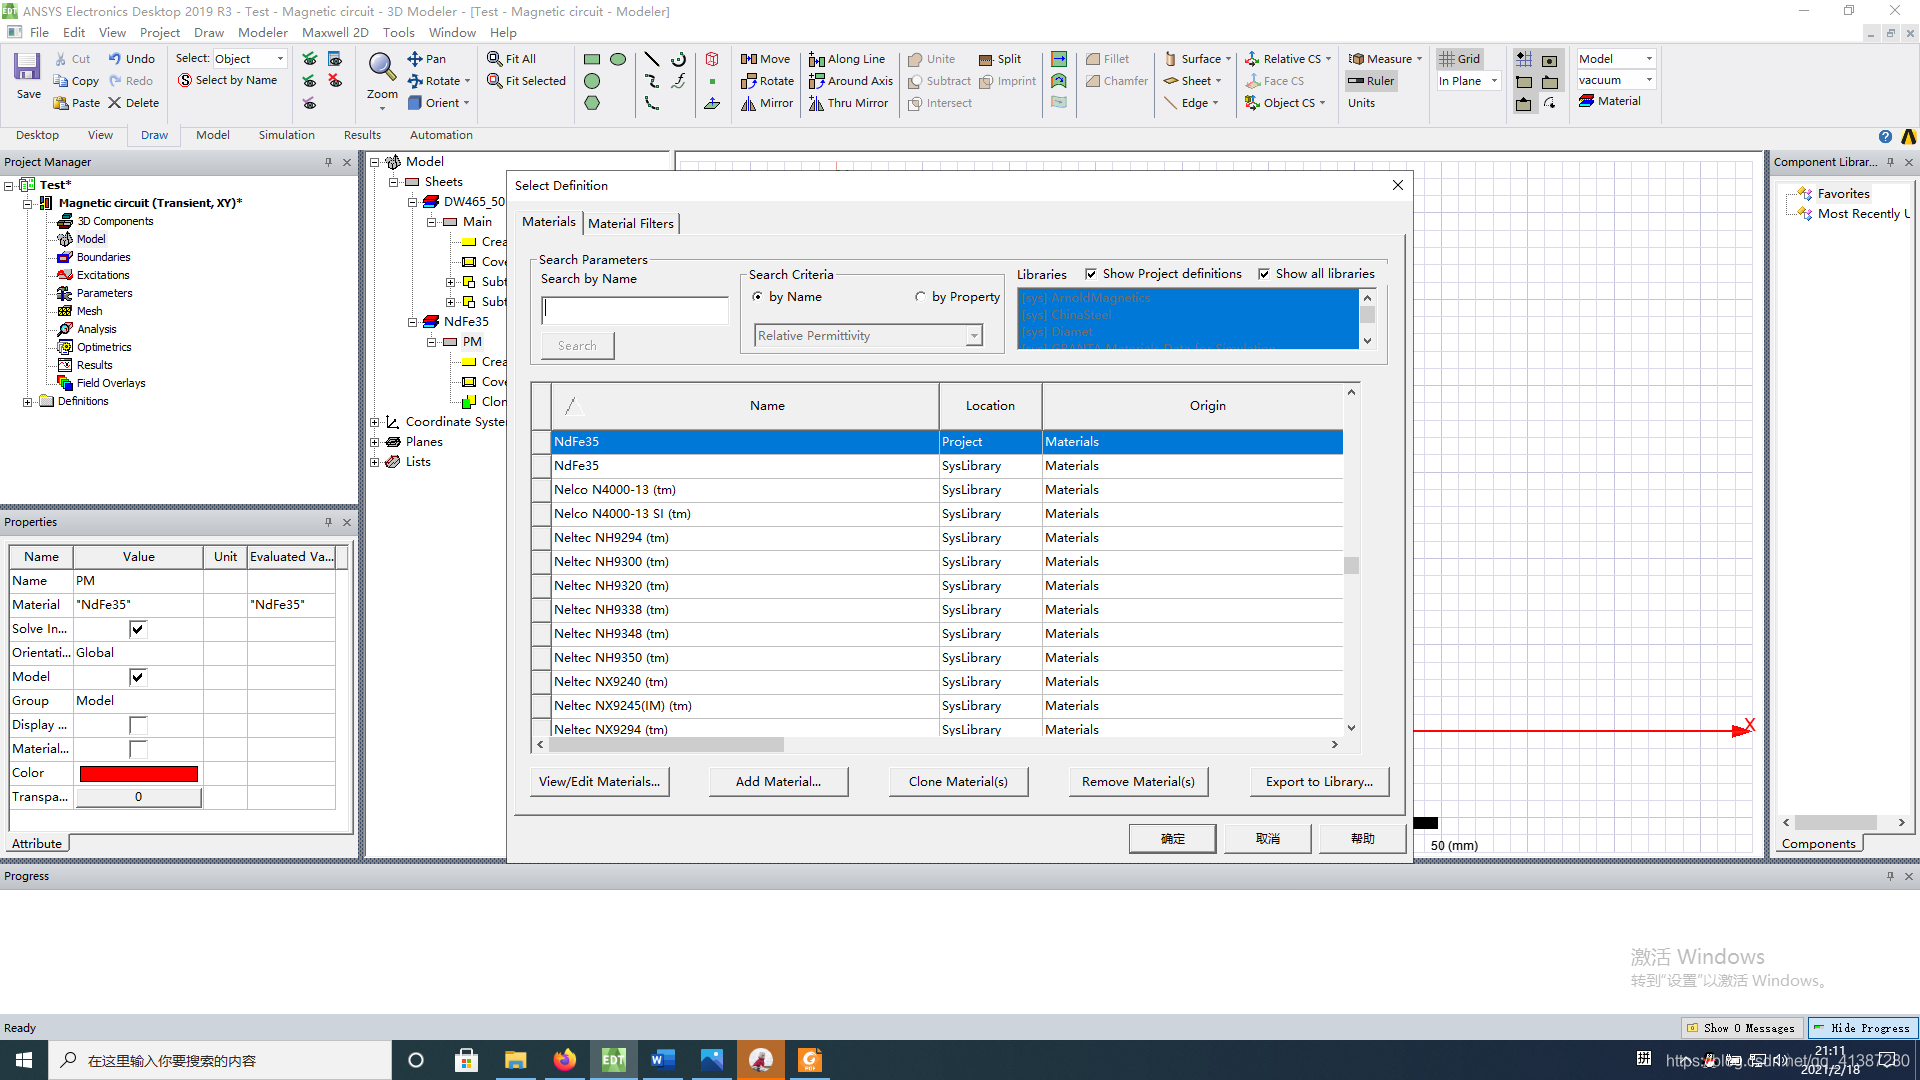Click the Cut tool icon
This screenshot has height=1080, width=1920.
coord(61,59)
